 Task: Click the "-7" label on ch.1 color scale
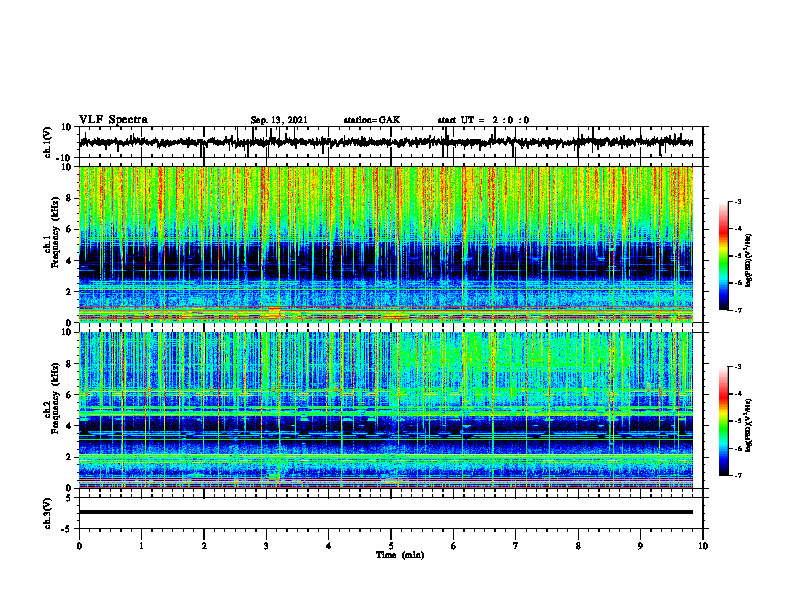(737, 310)
